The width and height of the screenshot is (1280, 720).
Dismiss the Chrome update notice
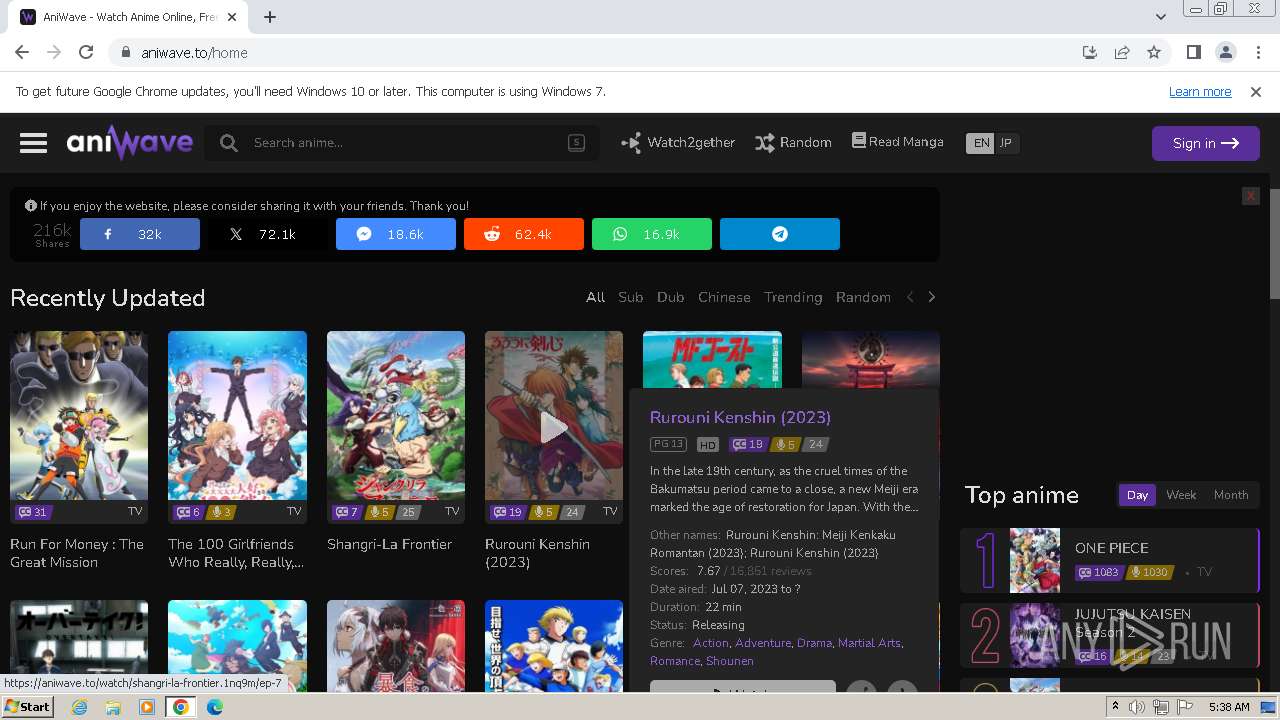coord(1256,91)
